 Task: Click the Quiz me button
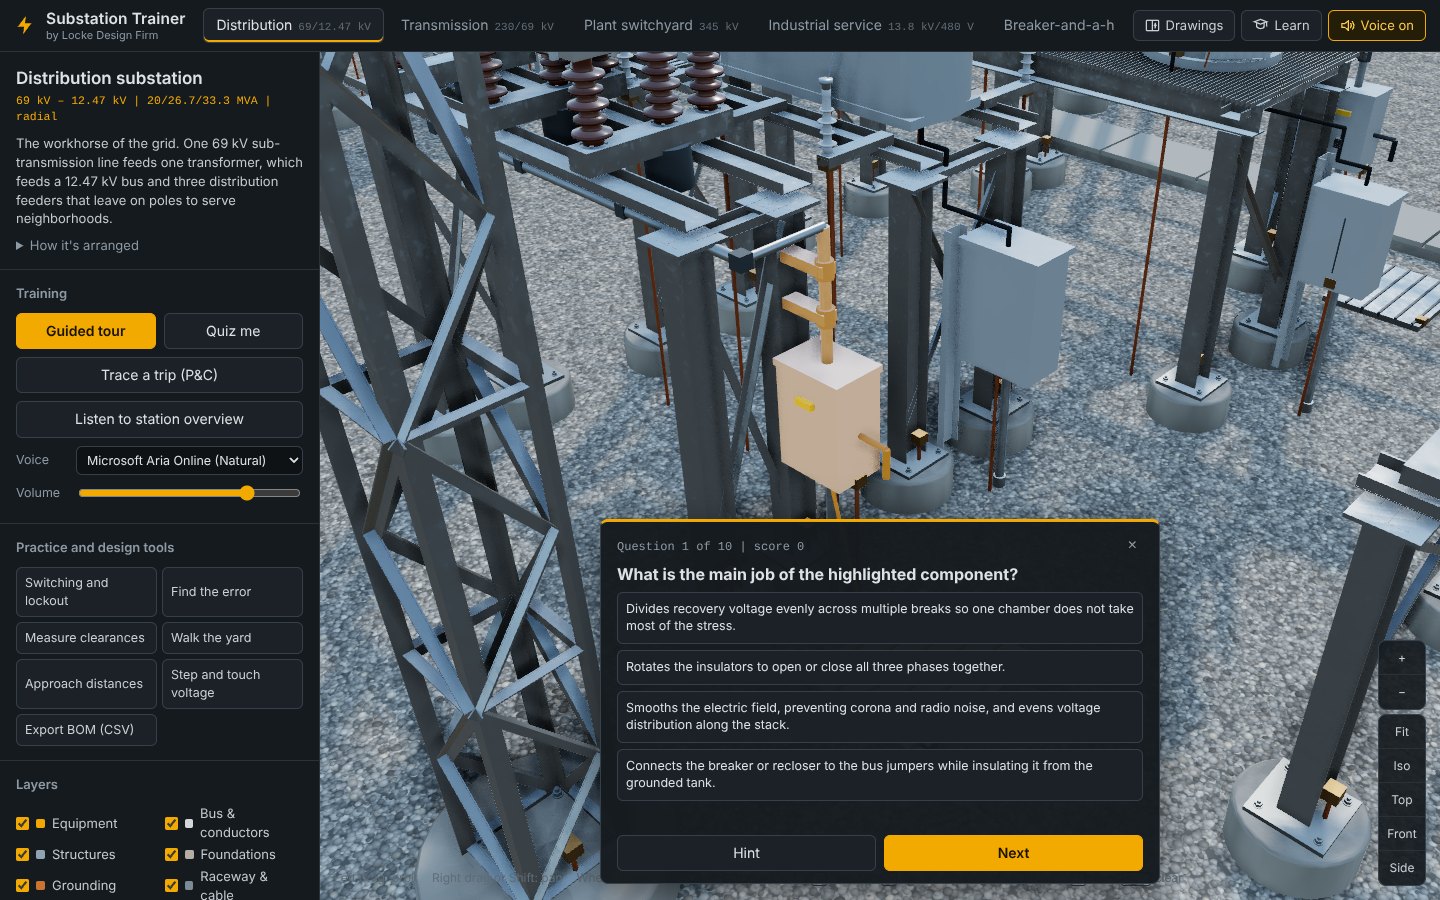[233, 331]
